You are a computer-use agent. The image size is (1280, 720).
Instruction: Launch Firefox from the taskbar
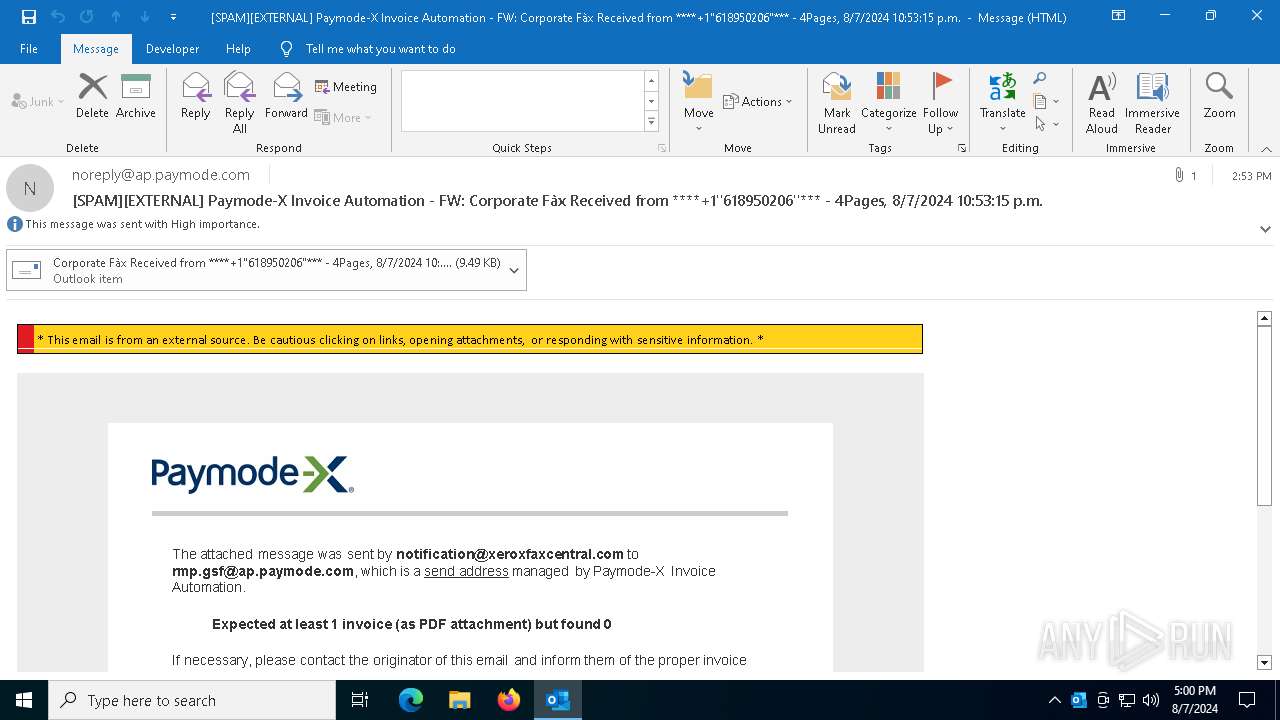(x=509, y=700)
